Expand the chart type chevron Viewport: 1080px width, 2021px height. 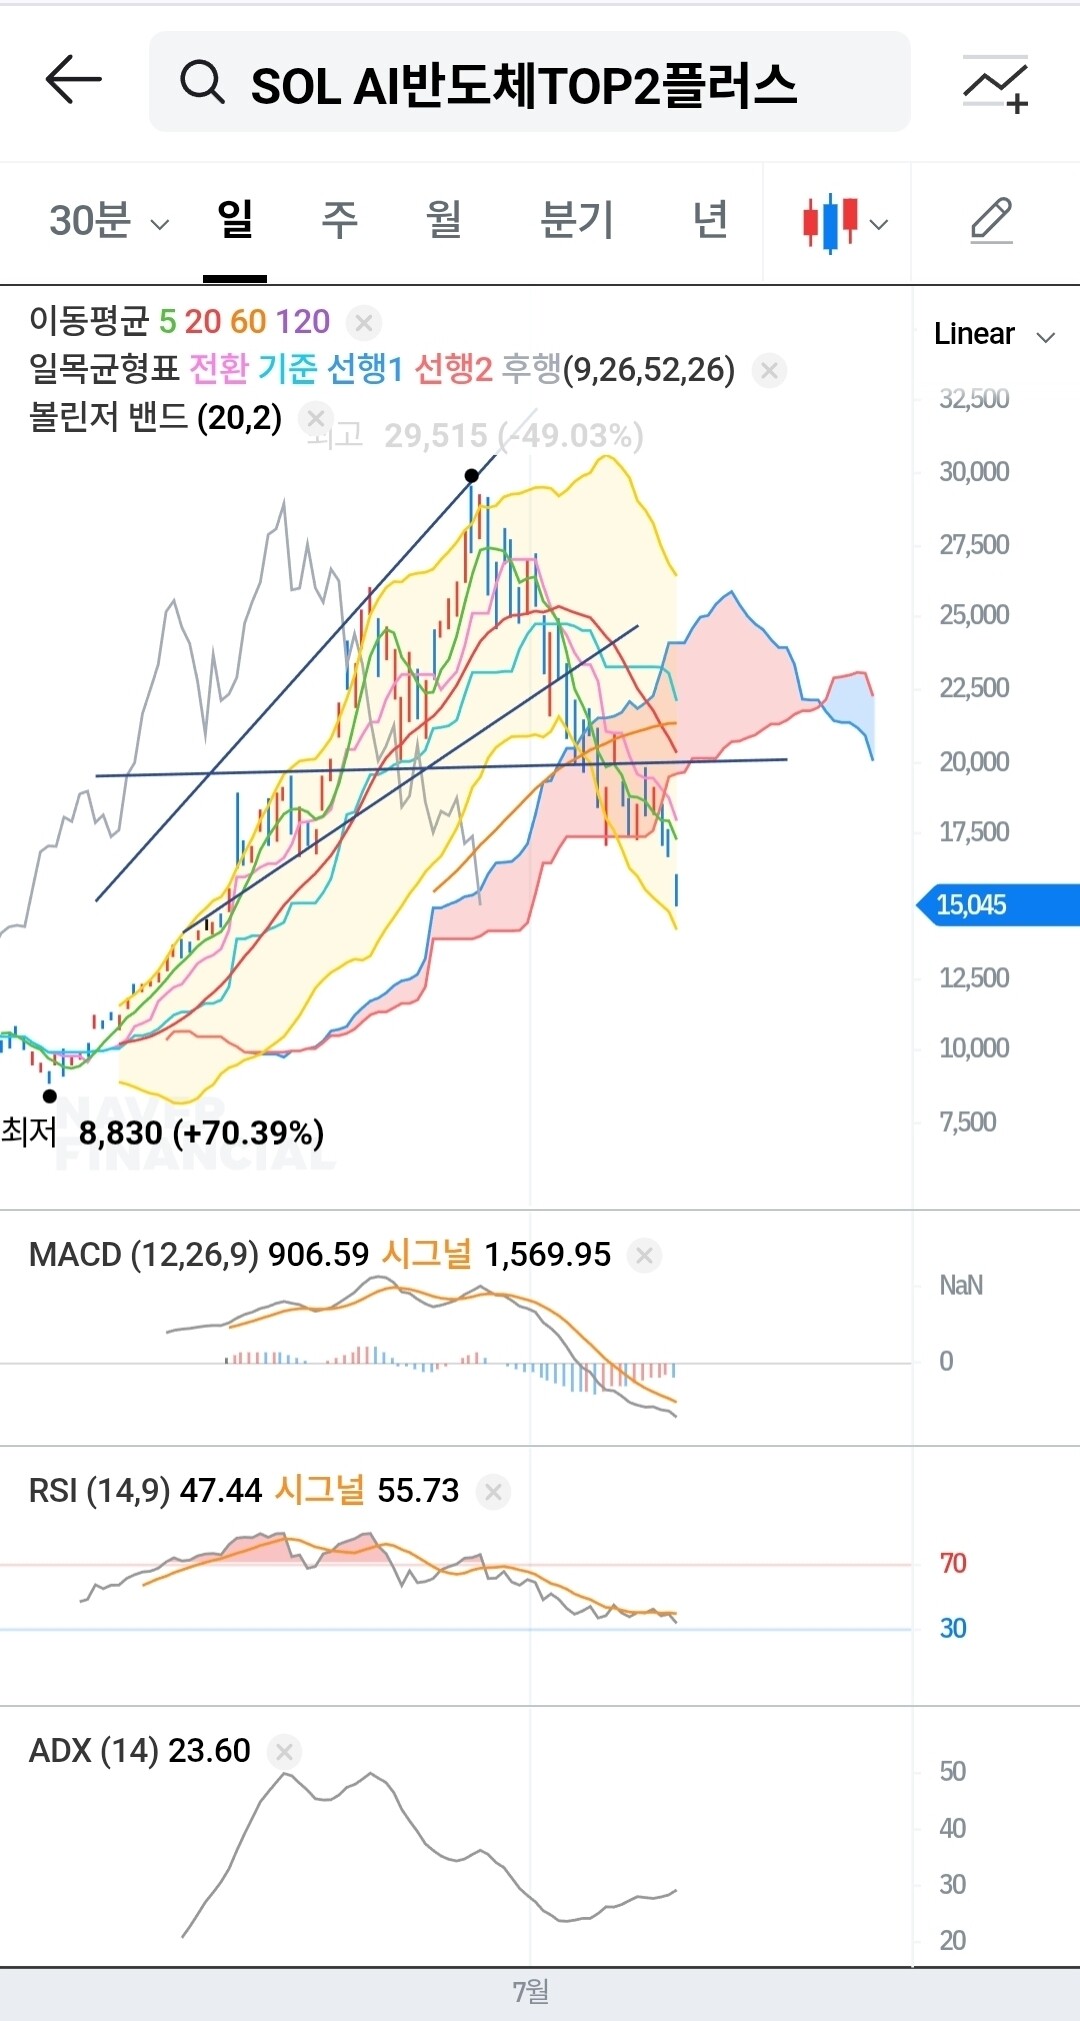pos(879,224)
